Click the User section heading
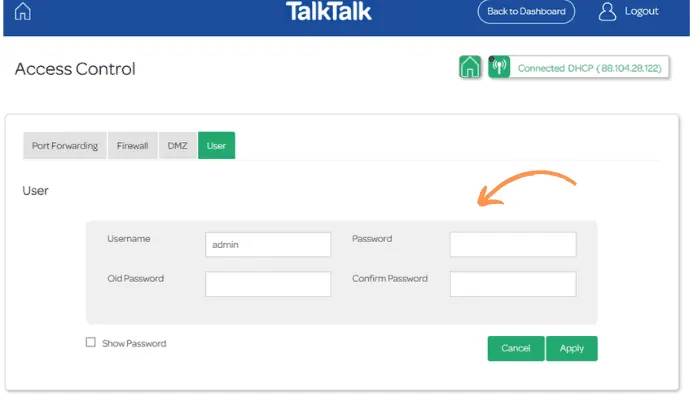This screenshot has height=400, width=700. (35, 191)
